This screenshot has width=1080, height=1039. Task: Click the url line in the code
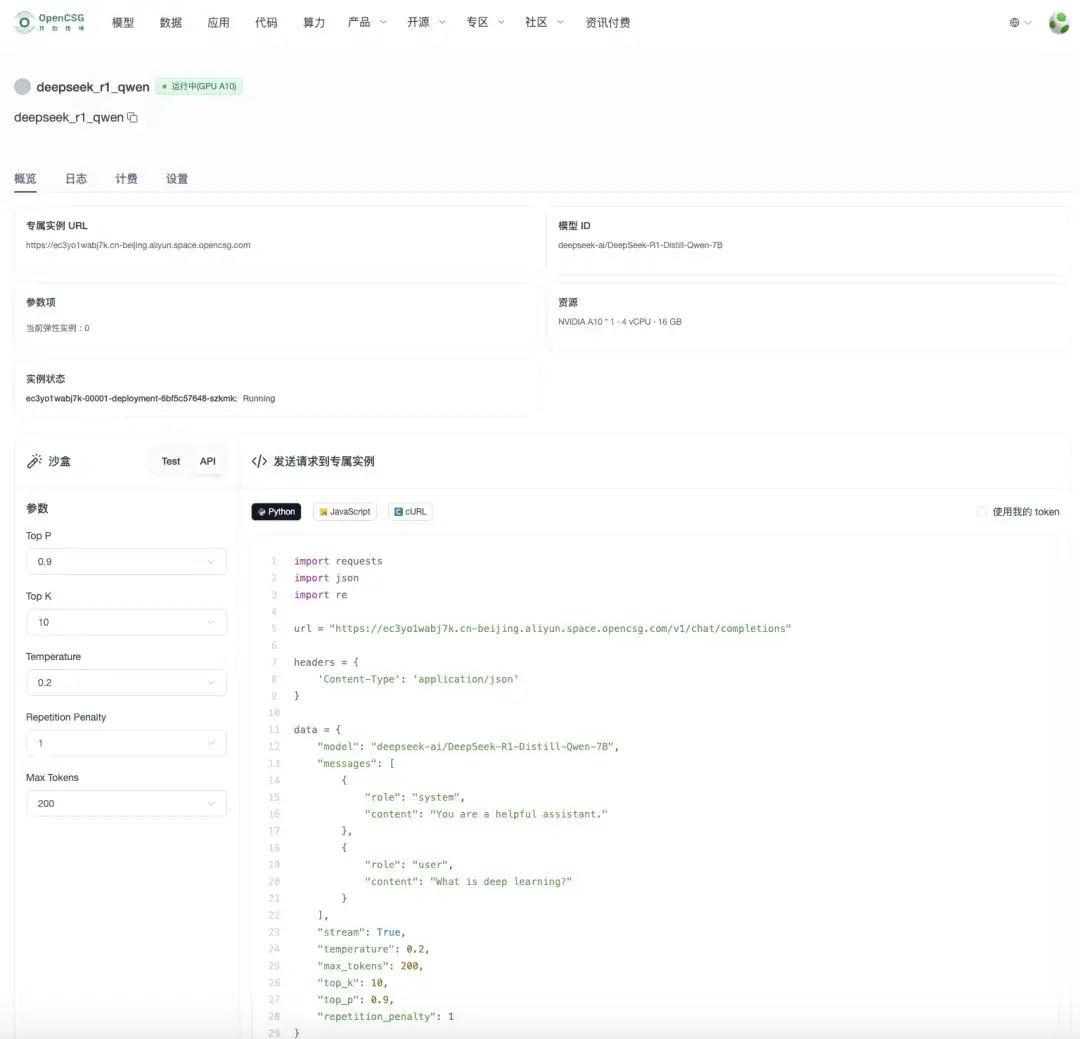[542, 628]
